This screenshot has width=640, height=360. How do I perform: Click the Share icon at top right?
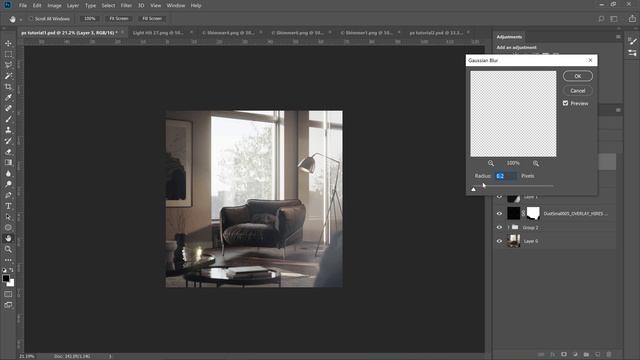point(632,19)
